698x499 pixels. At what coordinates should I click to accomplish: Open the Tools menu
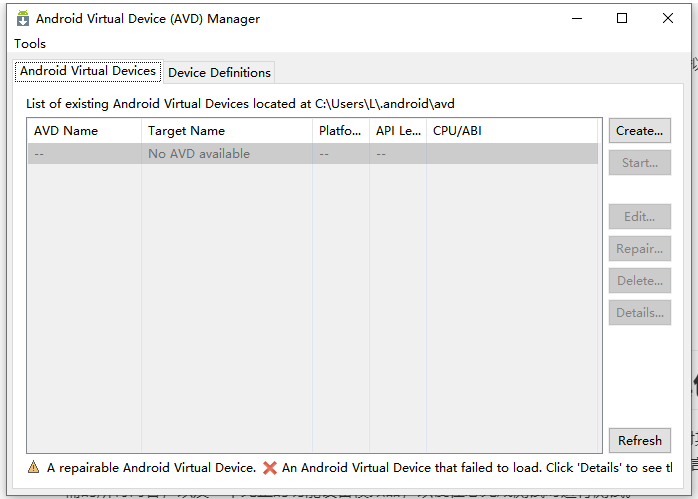pyautogui.click(x=30, y=44)
